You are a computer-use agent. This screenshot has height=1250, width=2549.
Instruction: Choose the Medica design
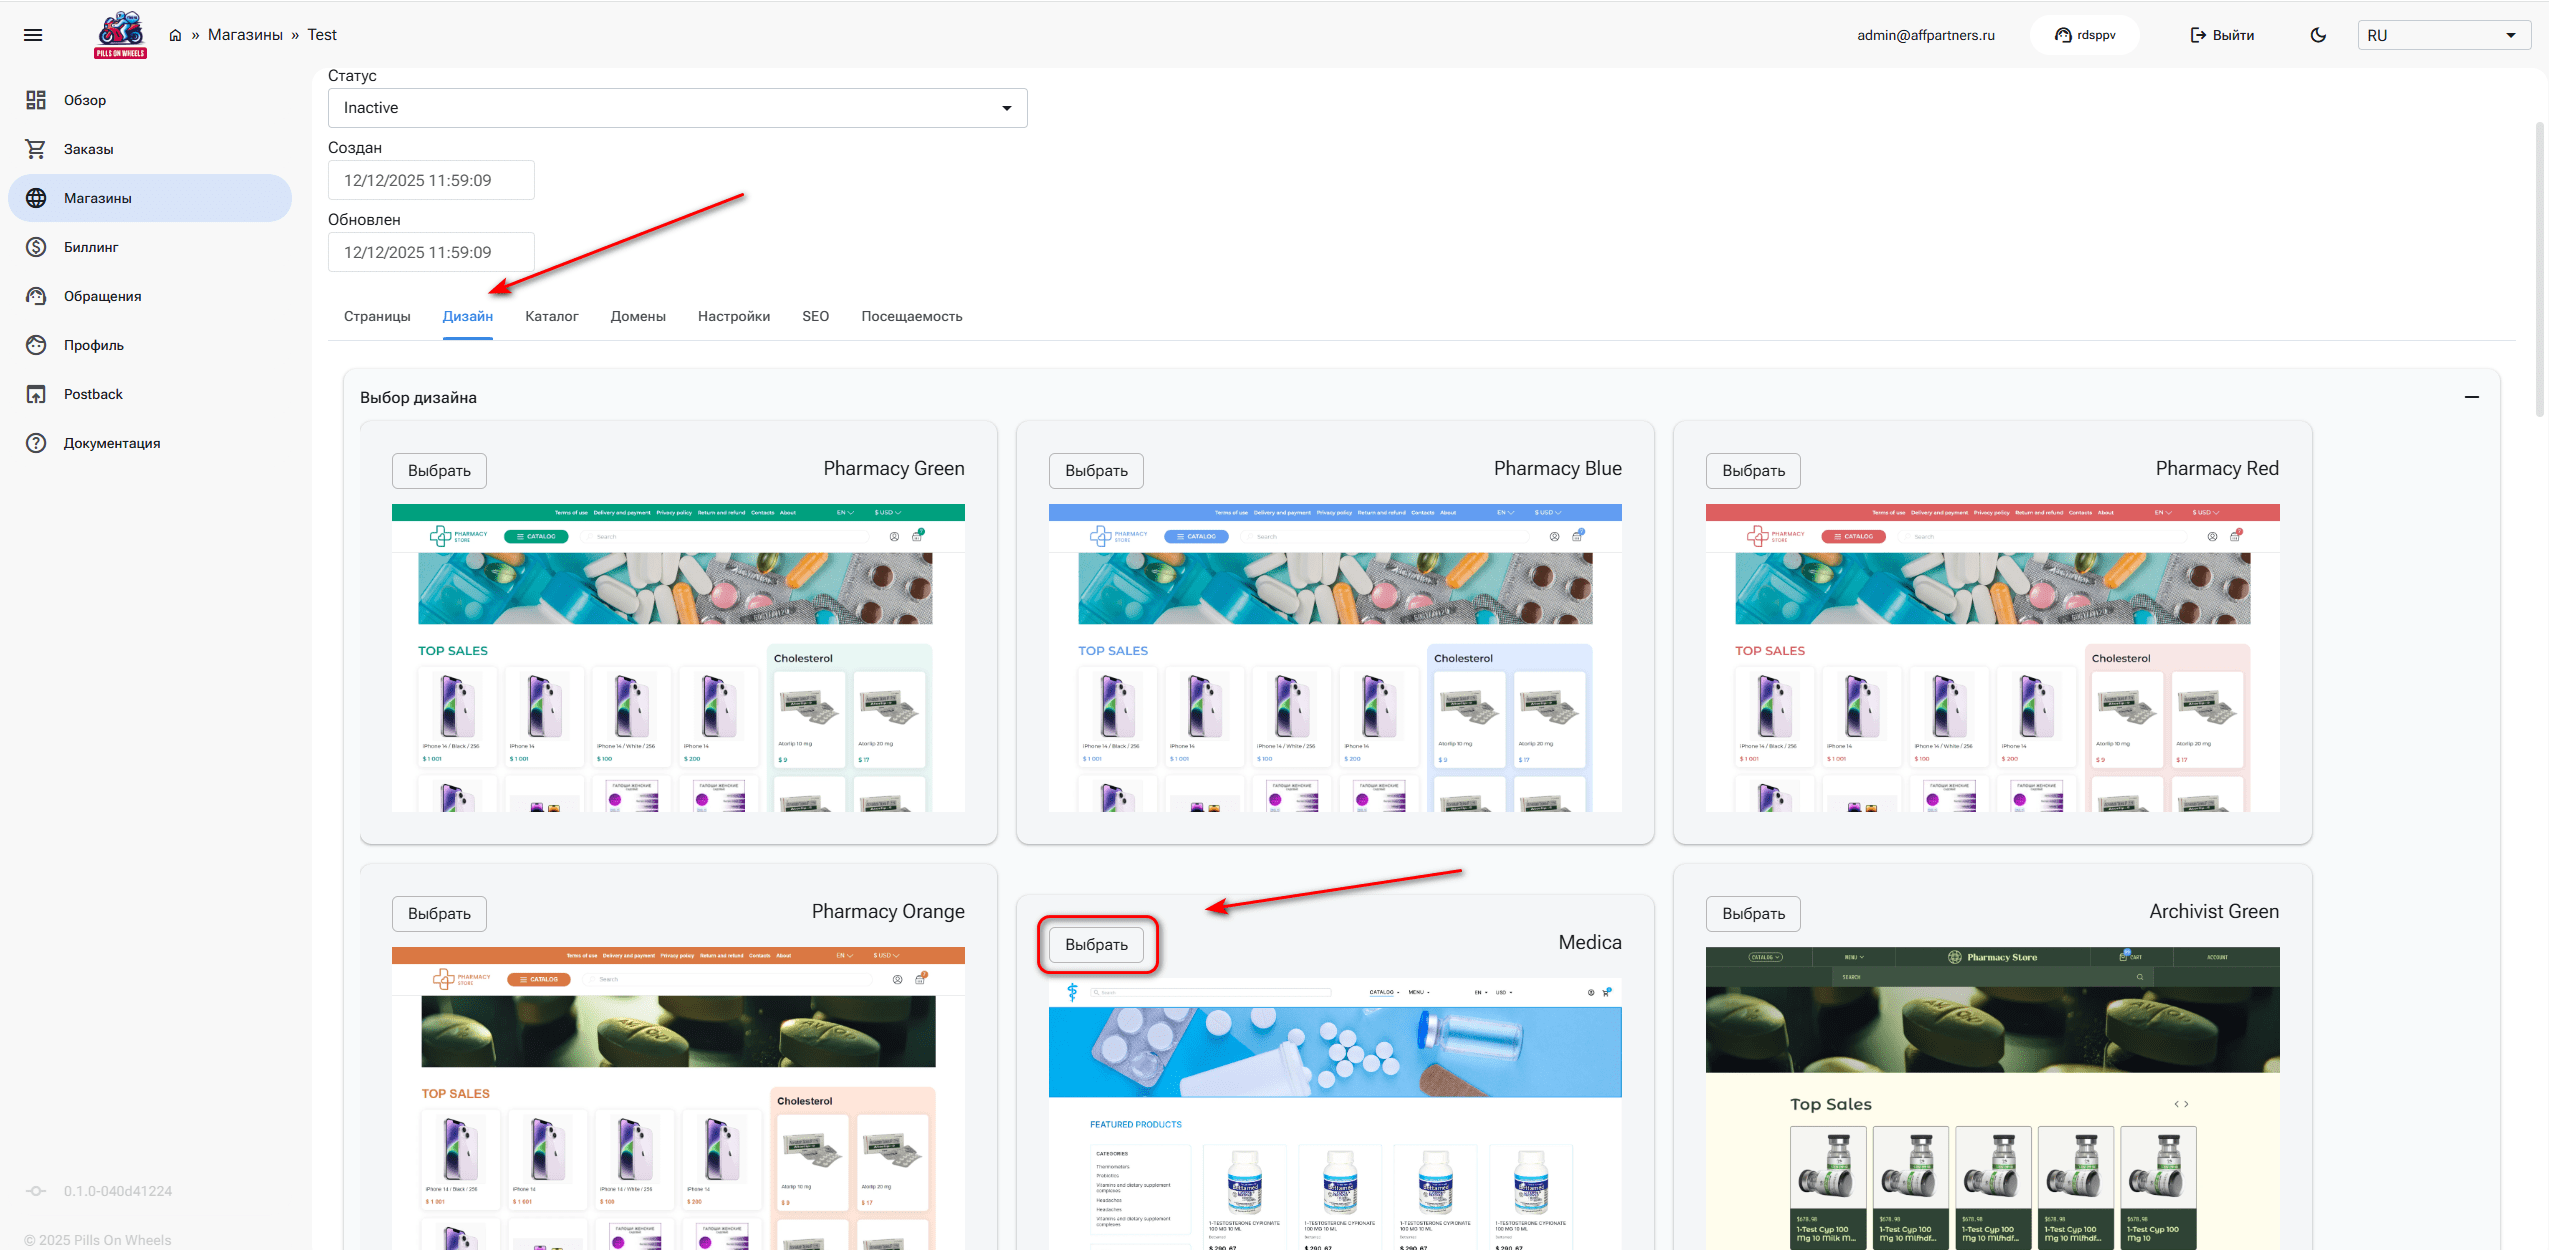pyautogui.click(x=1096, y=944)
